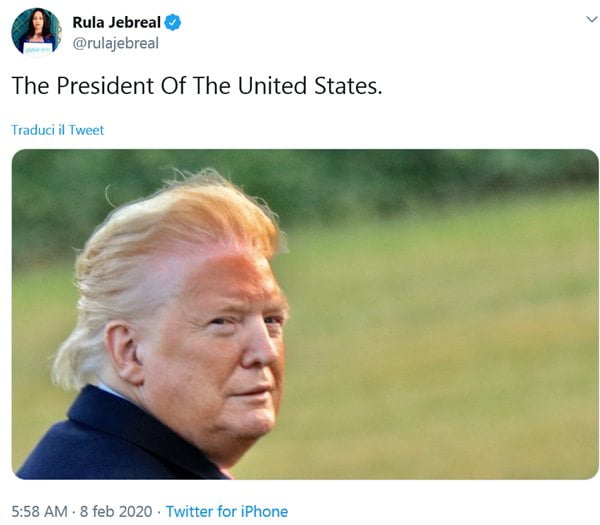Click the tweet text The President Of The United States
Viewport: 600px width, 525px height.
click(197, 85)
